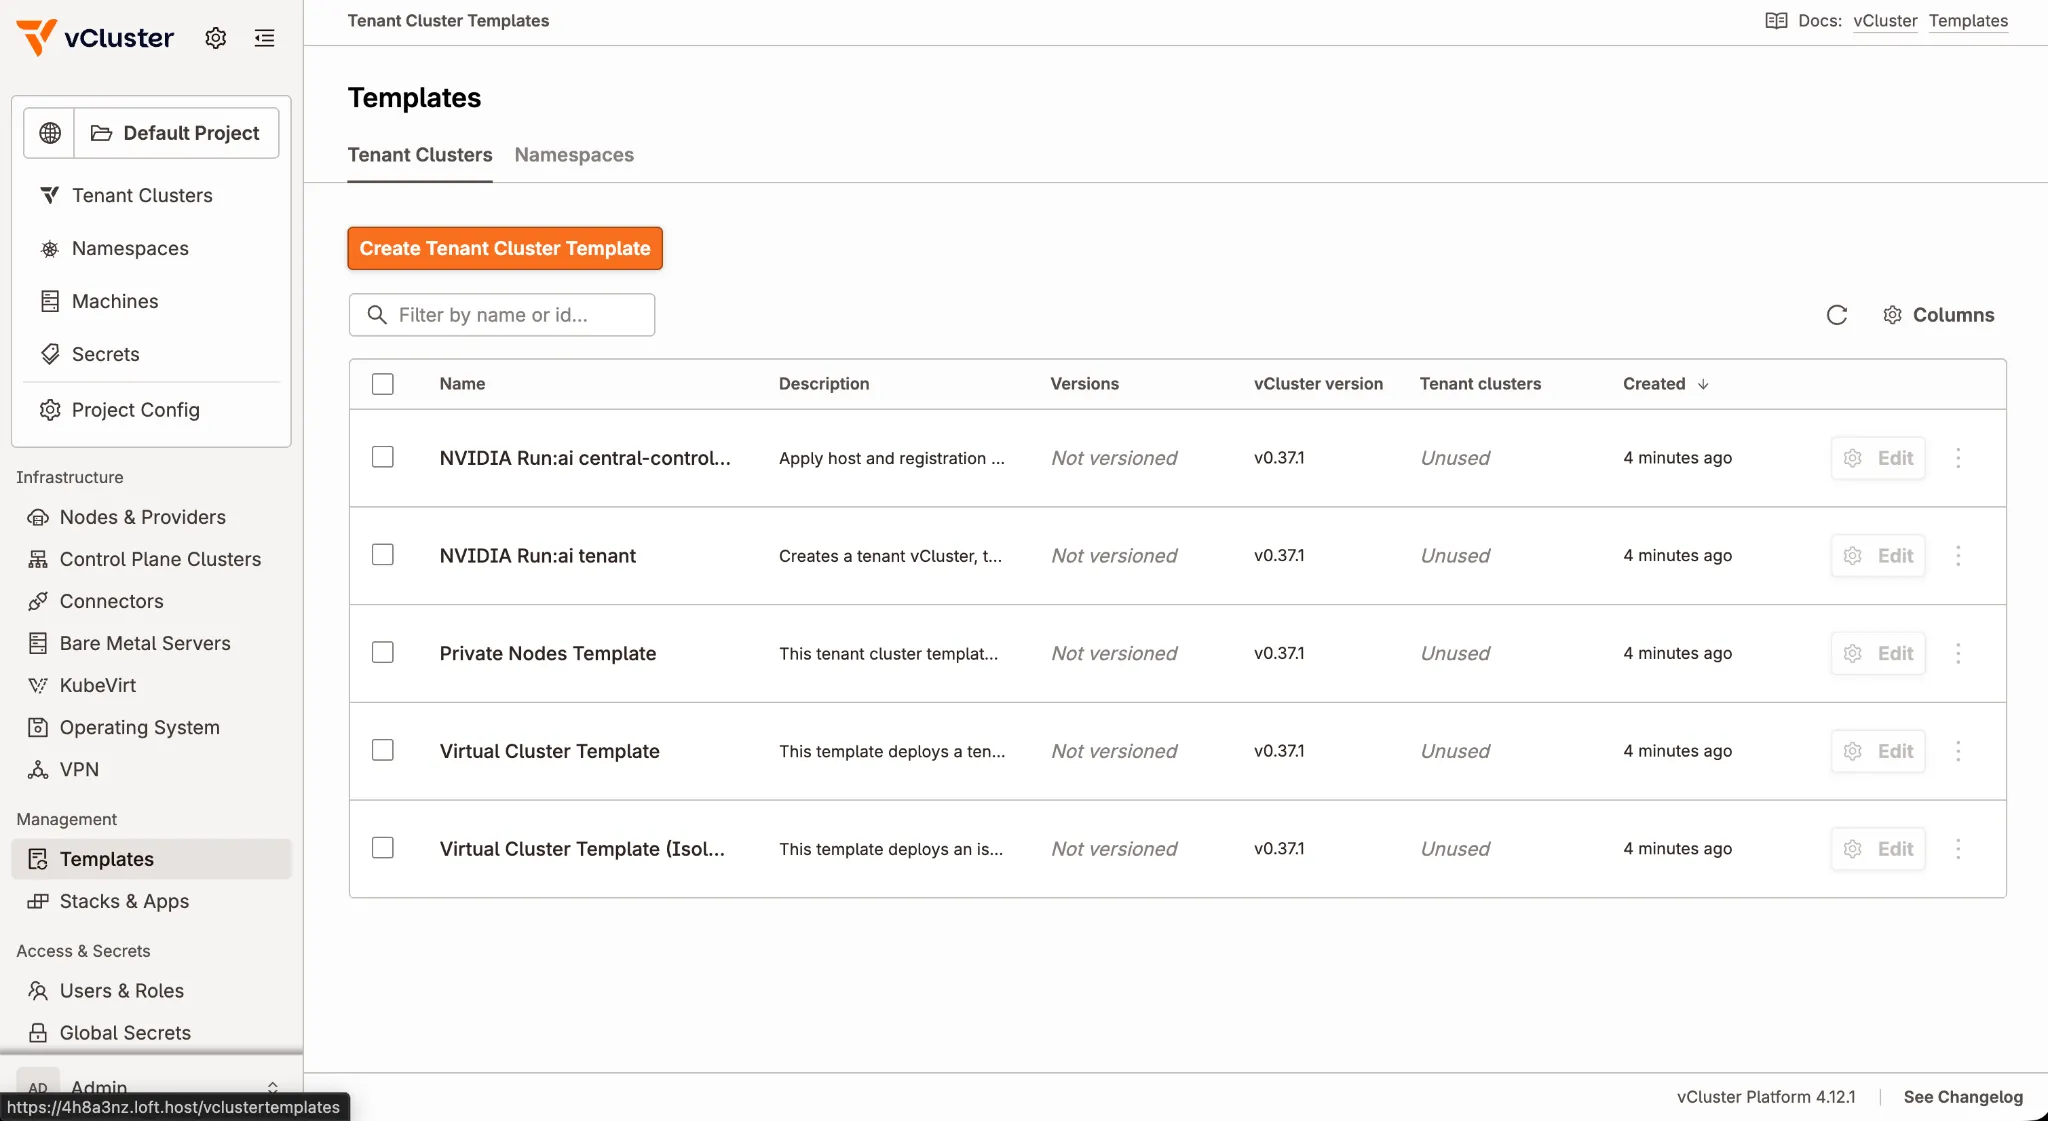The height and width of the screenshot is (1121, 2048).
Task: Open more options for Virtual Cluster Template (Isol... row
Action: pyautogui.click(x=1958, y=849)
